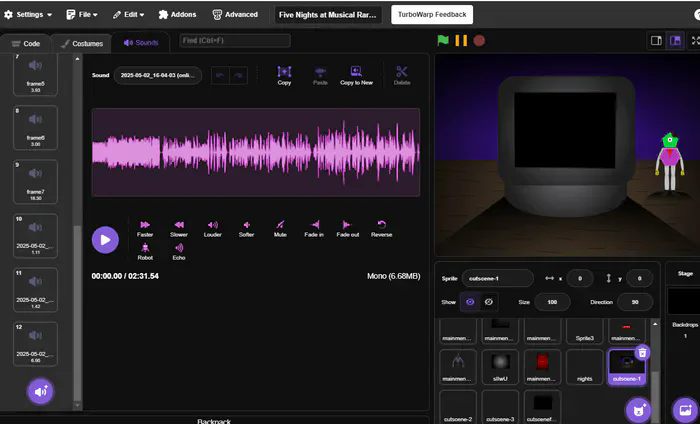Apply the Reverse sound effect
Image resolution: width=700 pixels, height=424 pixels.
[381, 224]
